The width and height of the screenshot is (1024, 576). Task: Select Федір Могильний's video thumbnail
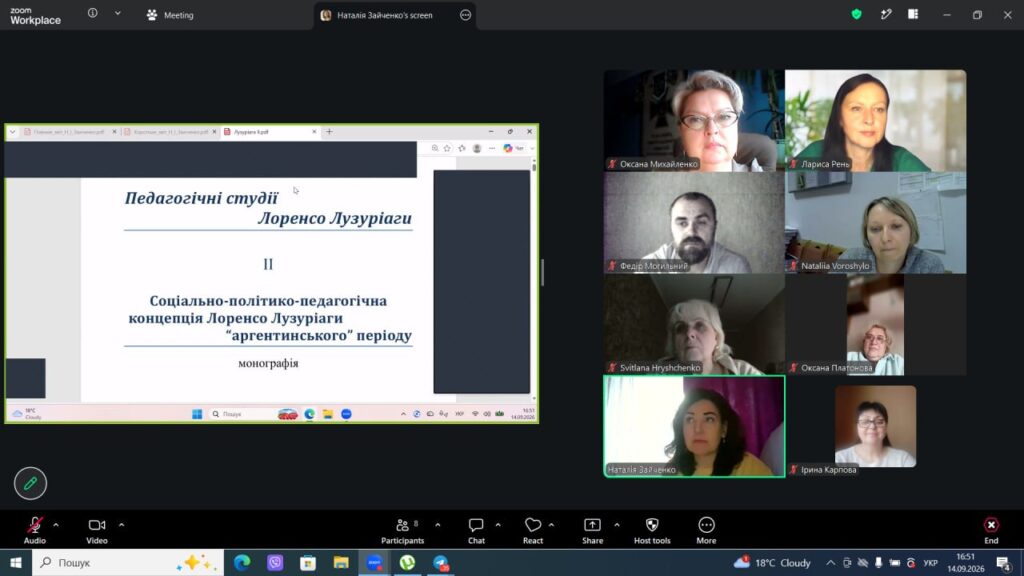click(694, 223)
